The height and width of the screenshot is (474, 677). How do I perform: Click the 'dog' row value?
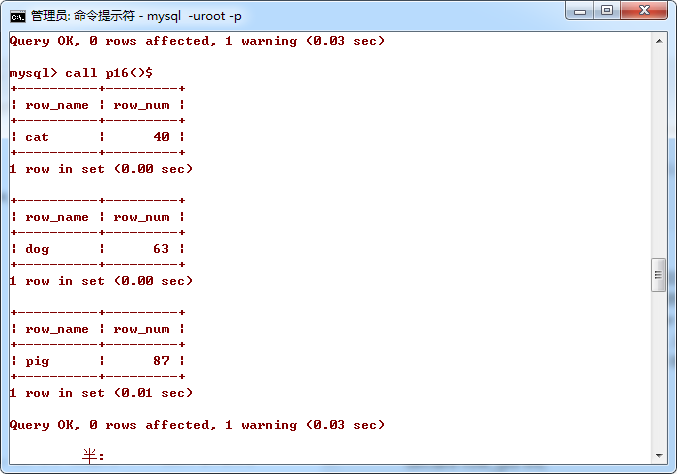click(x=37, y=249)
